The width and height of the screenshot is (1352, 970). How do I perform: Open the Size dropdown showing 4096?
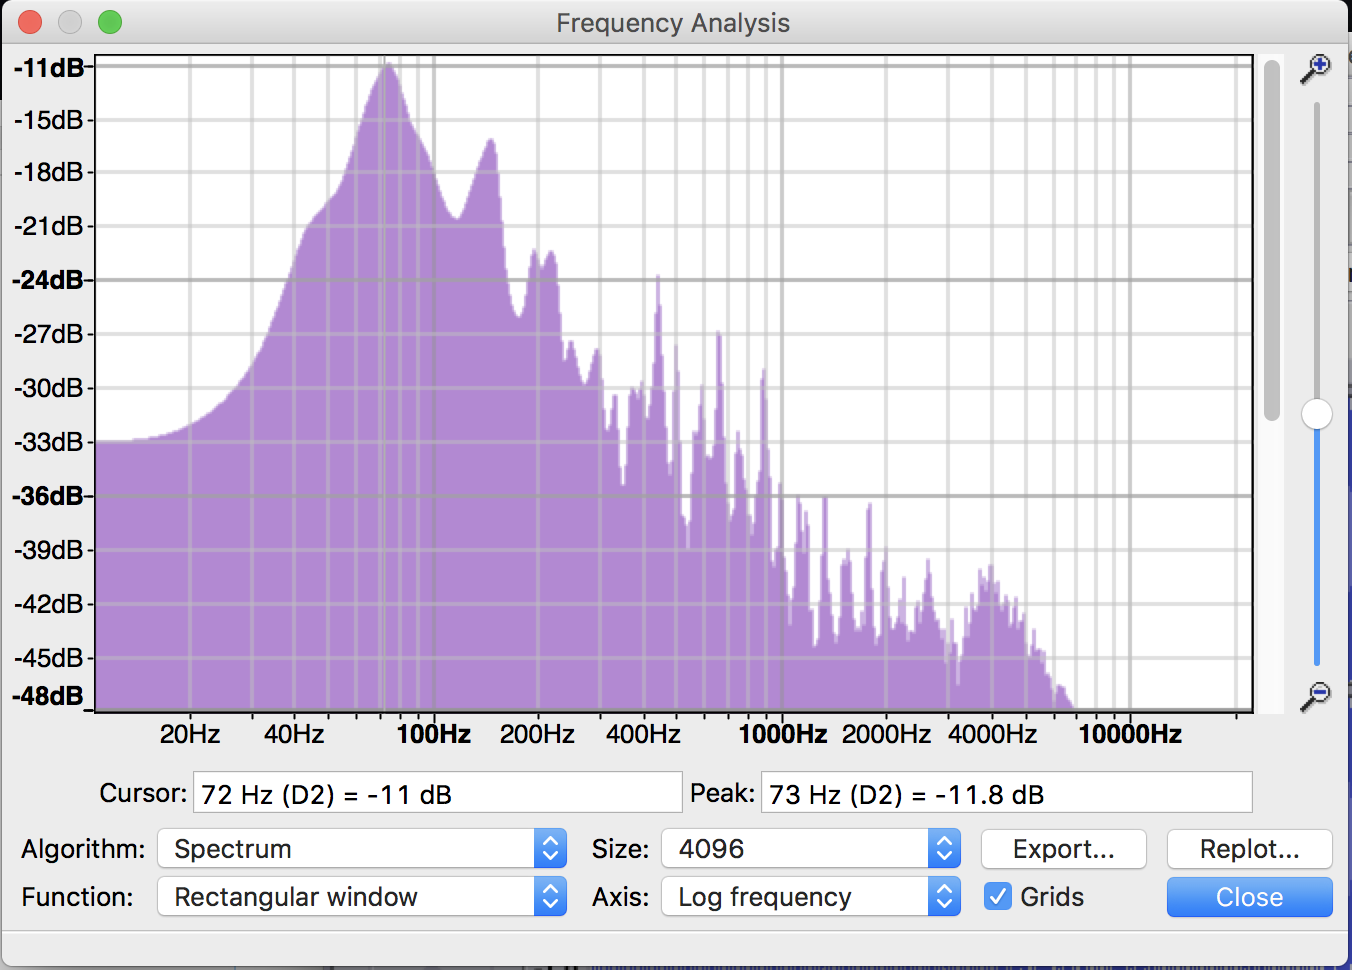click(811, 849)
